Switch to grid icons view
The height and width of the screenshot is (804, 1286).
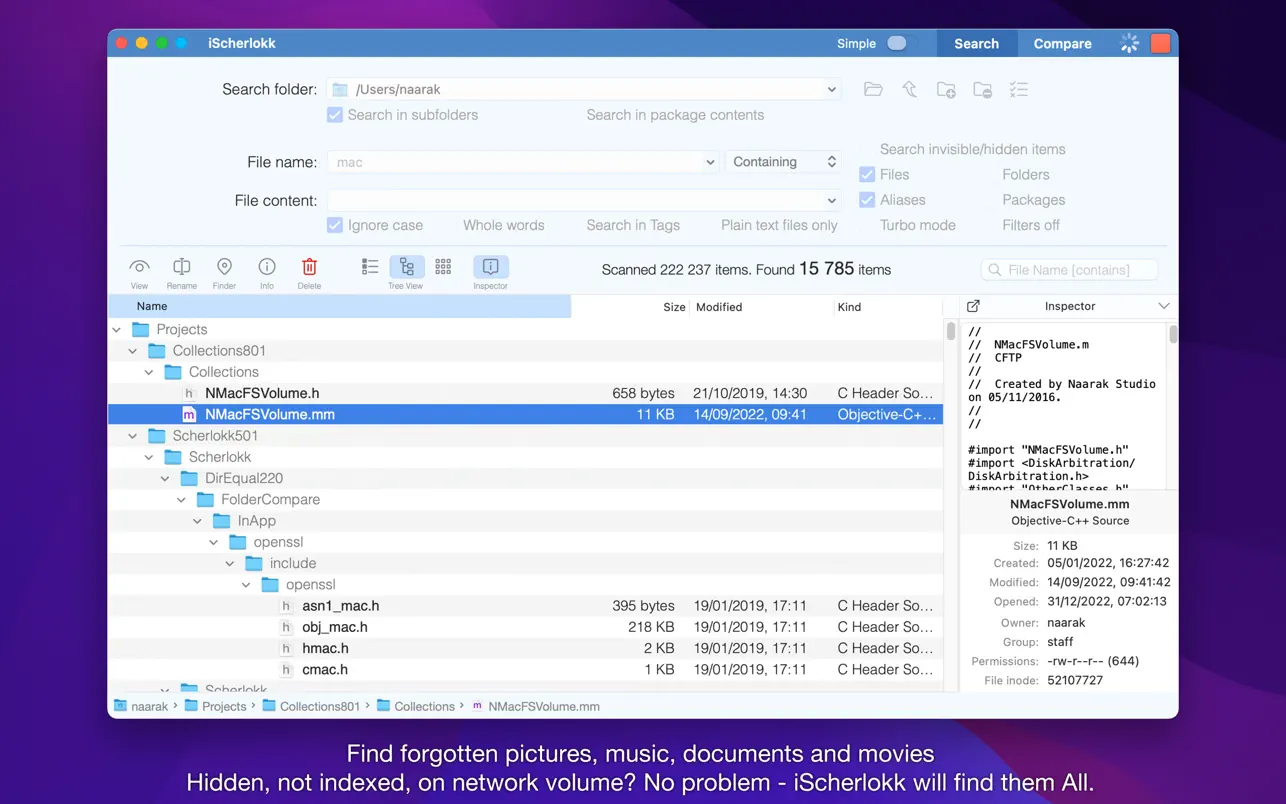[443, 267]
